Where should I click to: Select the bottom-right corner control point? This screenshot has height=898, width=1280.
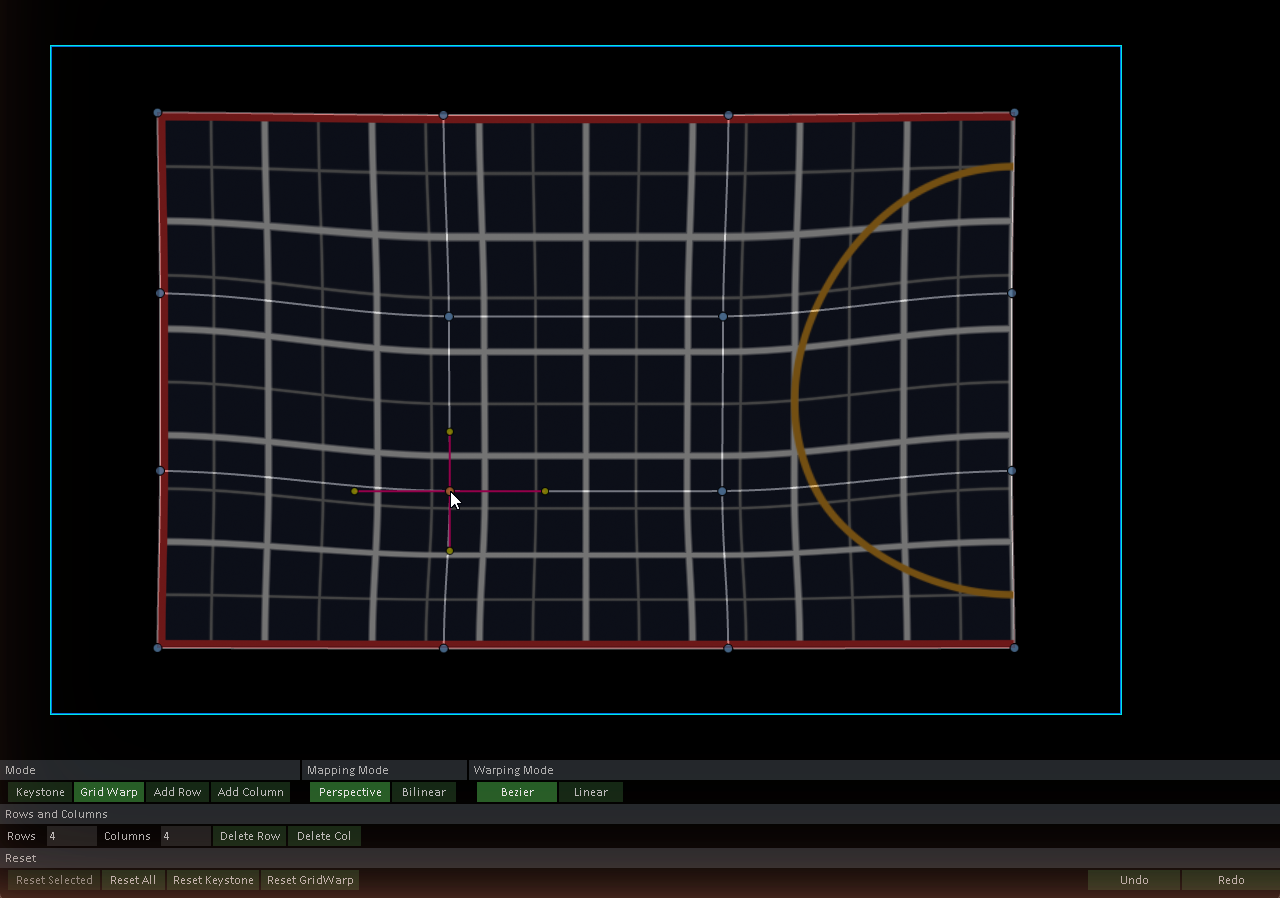1014,648
